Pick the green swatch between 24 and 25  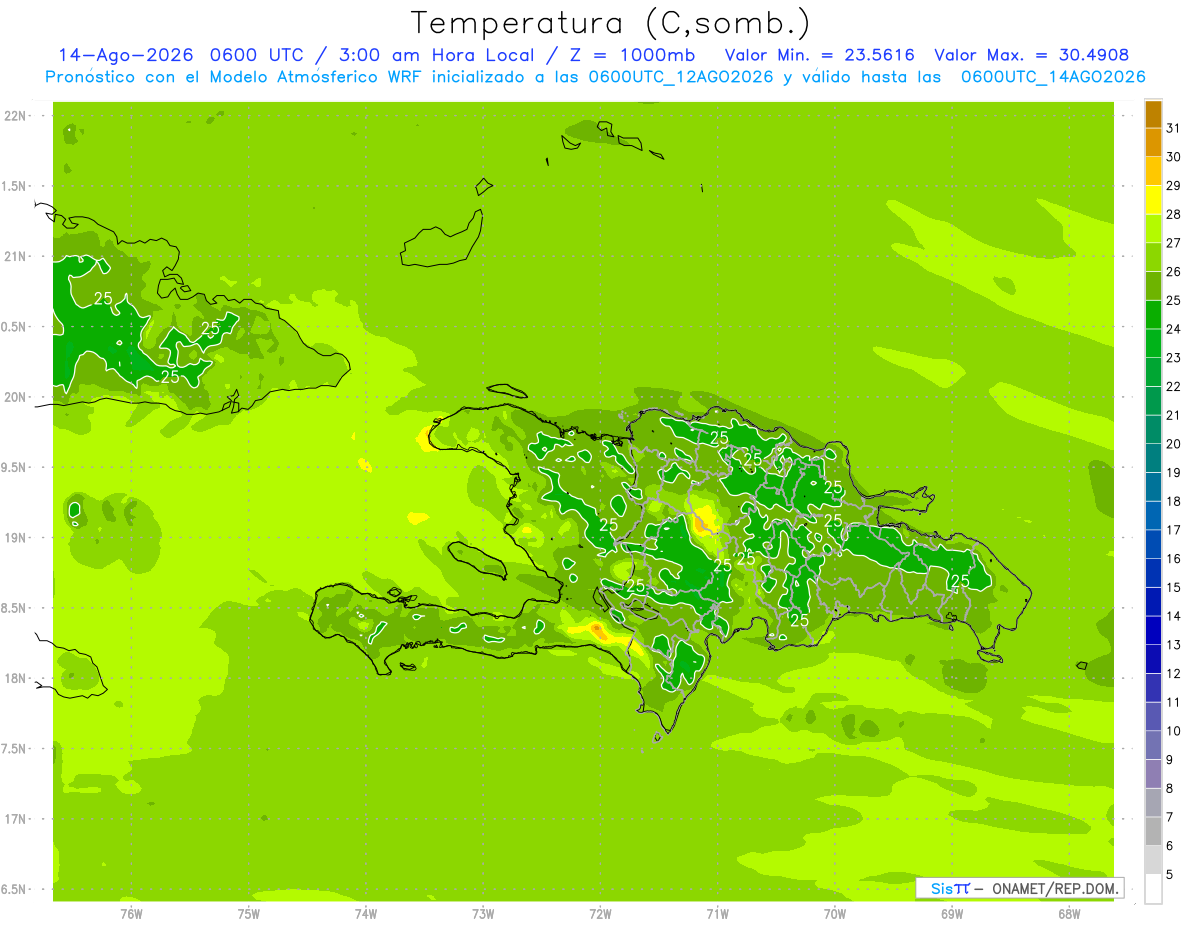1153,314
